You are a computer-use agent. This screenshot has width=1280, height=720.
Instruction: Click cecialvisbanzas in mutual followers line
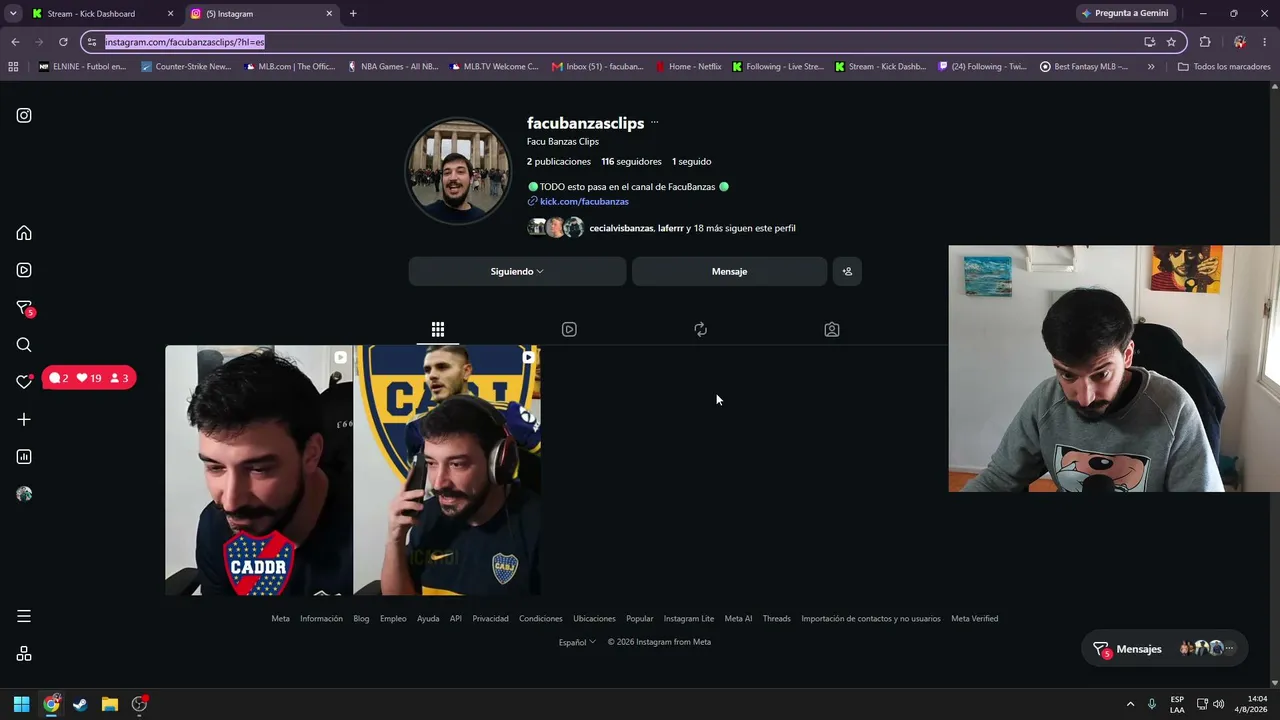[621, 228]
